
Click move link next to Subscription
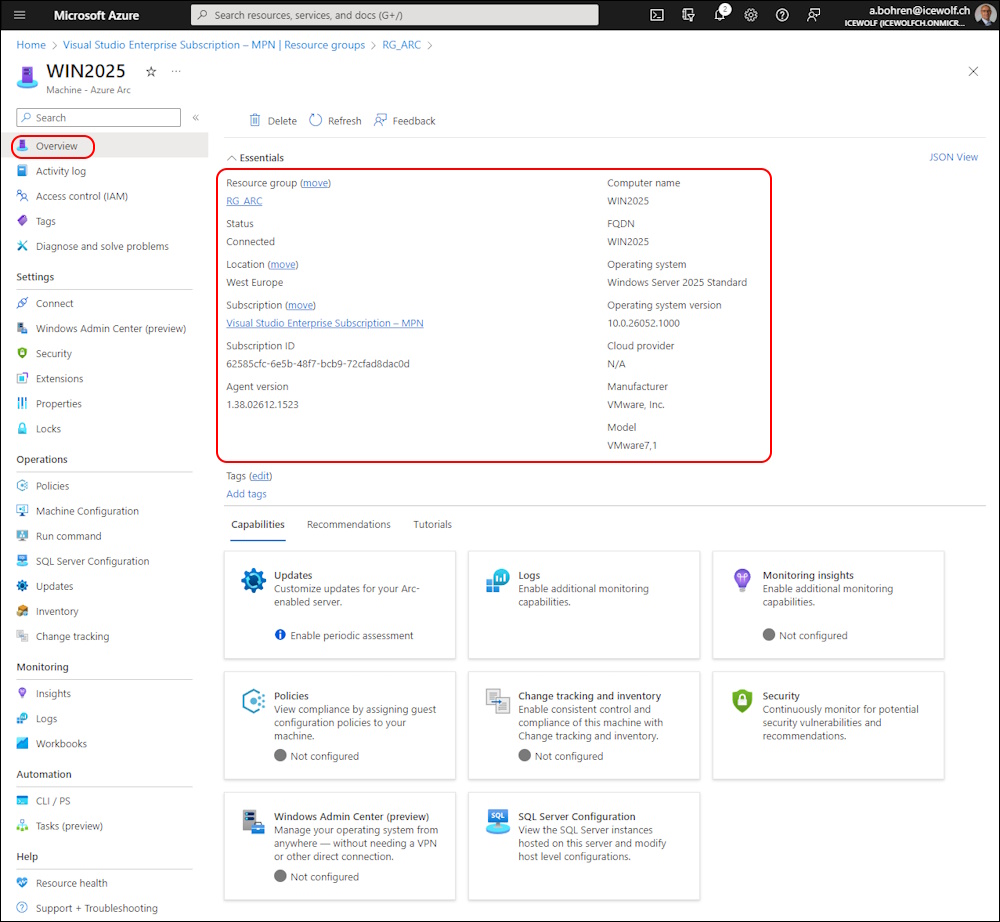point(300,305)
